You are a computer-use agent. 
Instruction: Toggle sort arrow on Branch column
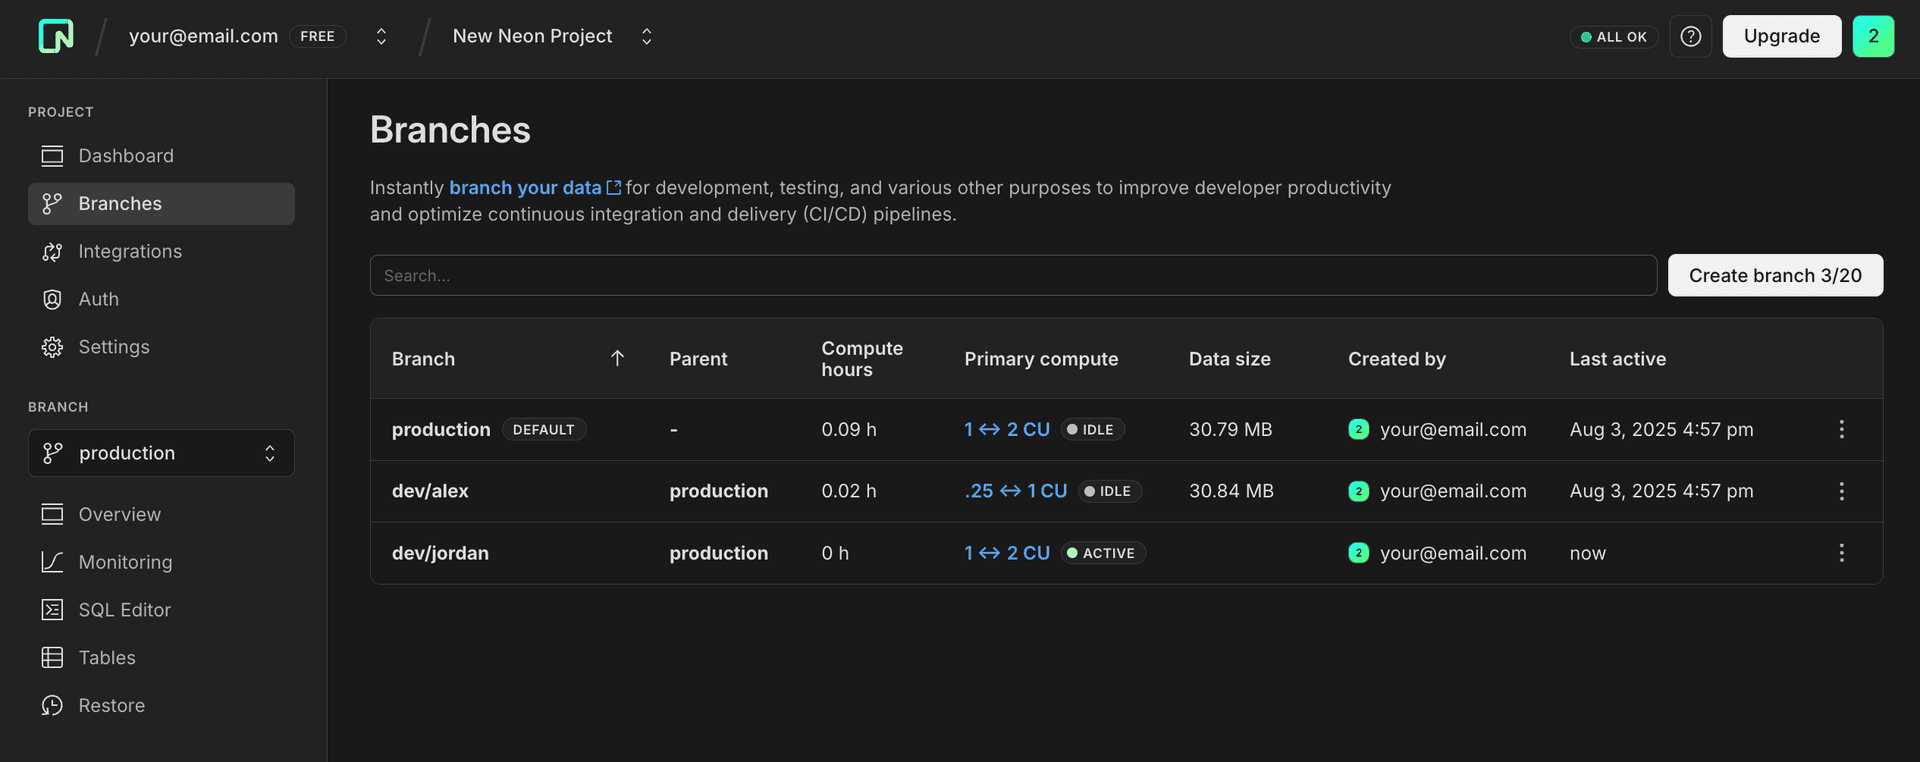click(x=617, y=359)
